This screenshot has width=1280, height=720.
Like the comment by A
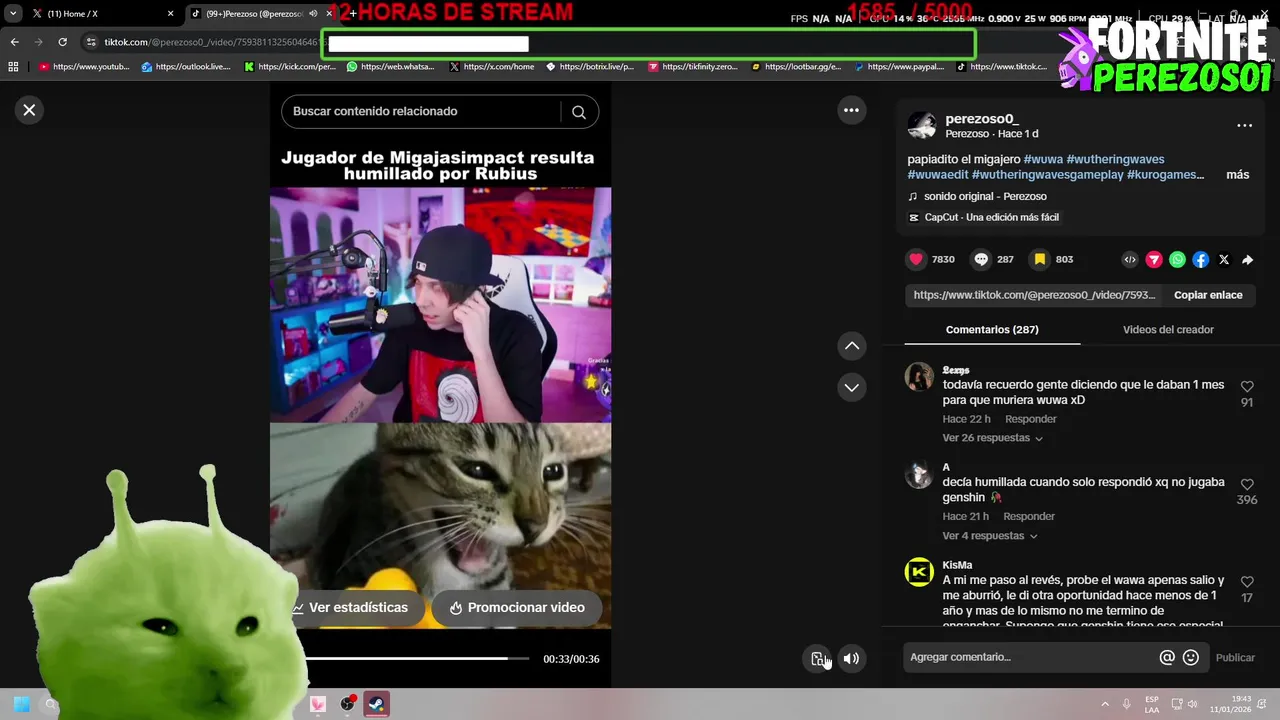coord(1247,484)
